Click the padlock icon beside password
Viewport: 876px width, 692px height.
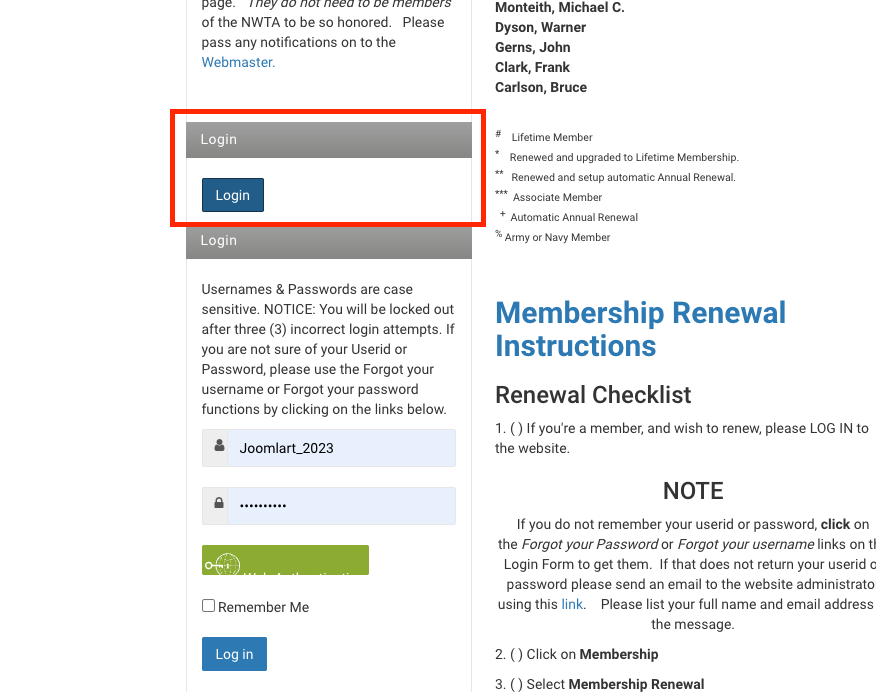coord(216,506)
